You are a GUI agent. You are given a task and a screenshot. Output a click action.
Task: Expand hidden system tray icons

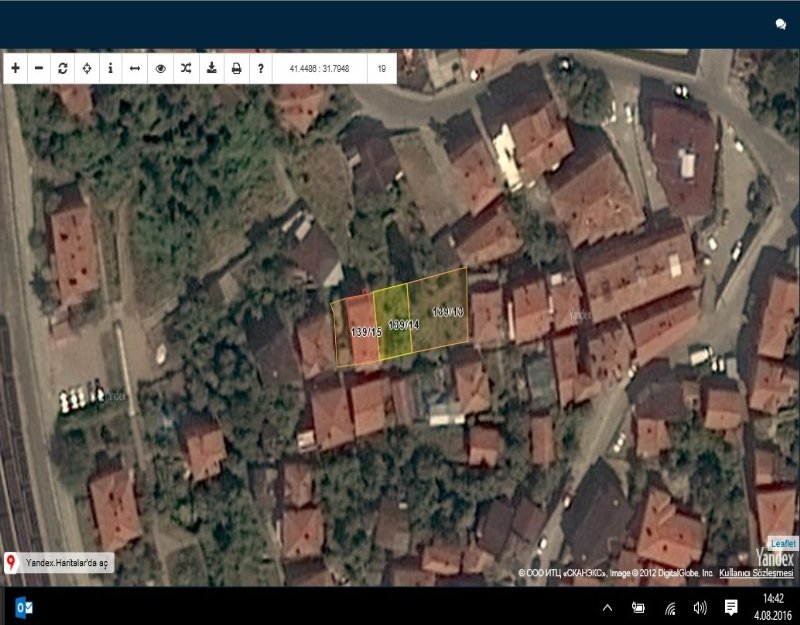point(607,608)
